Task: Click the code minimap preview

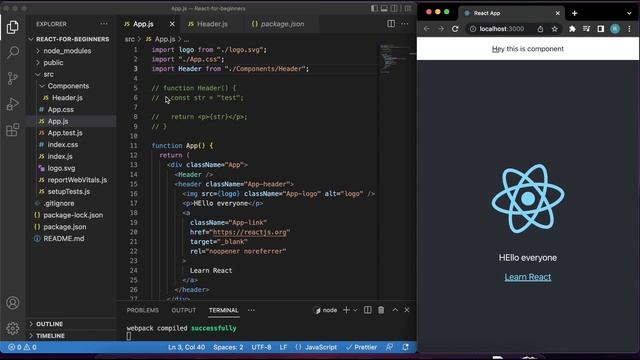Action: click(x=395, y=59)
